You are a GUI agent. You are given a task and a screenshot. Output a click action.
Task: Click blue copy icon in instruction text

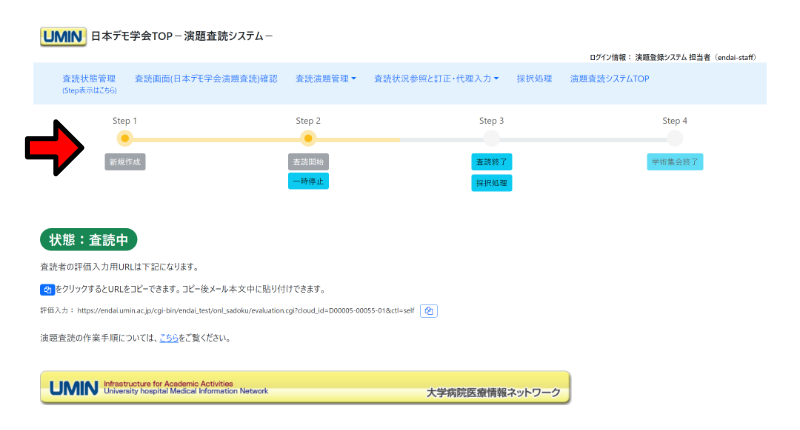pos(46,289)
